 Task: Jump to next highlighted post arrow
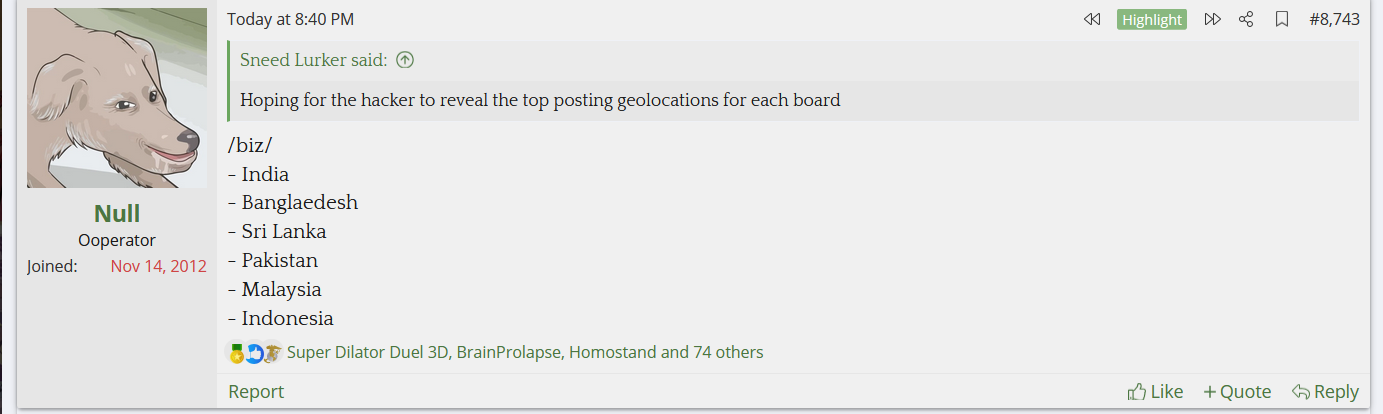1212,20
